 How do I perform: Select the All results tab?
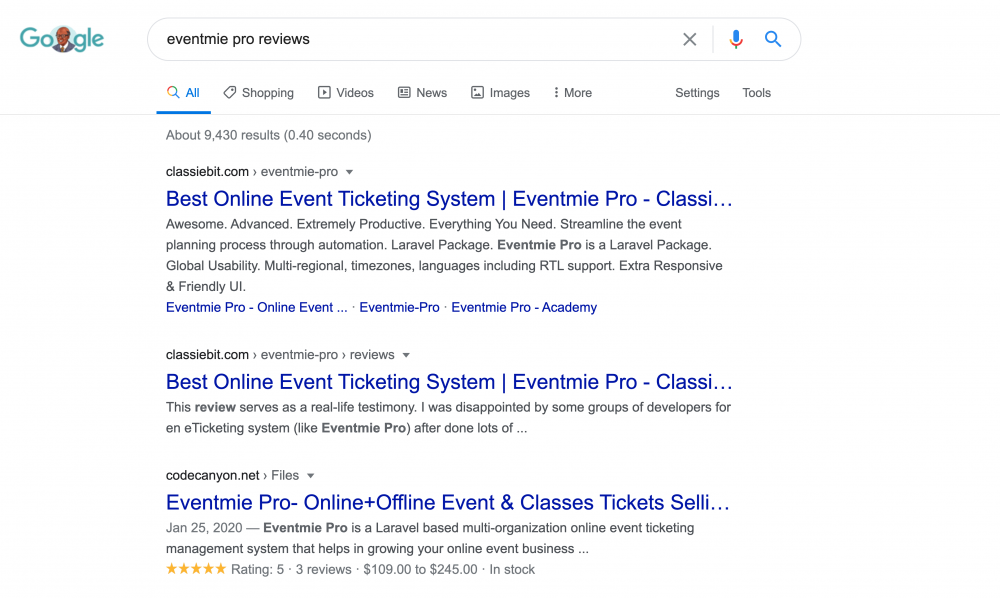(x=184, y=93)
